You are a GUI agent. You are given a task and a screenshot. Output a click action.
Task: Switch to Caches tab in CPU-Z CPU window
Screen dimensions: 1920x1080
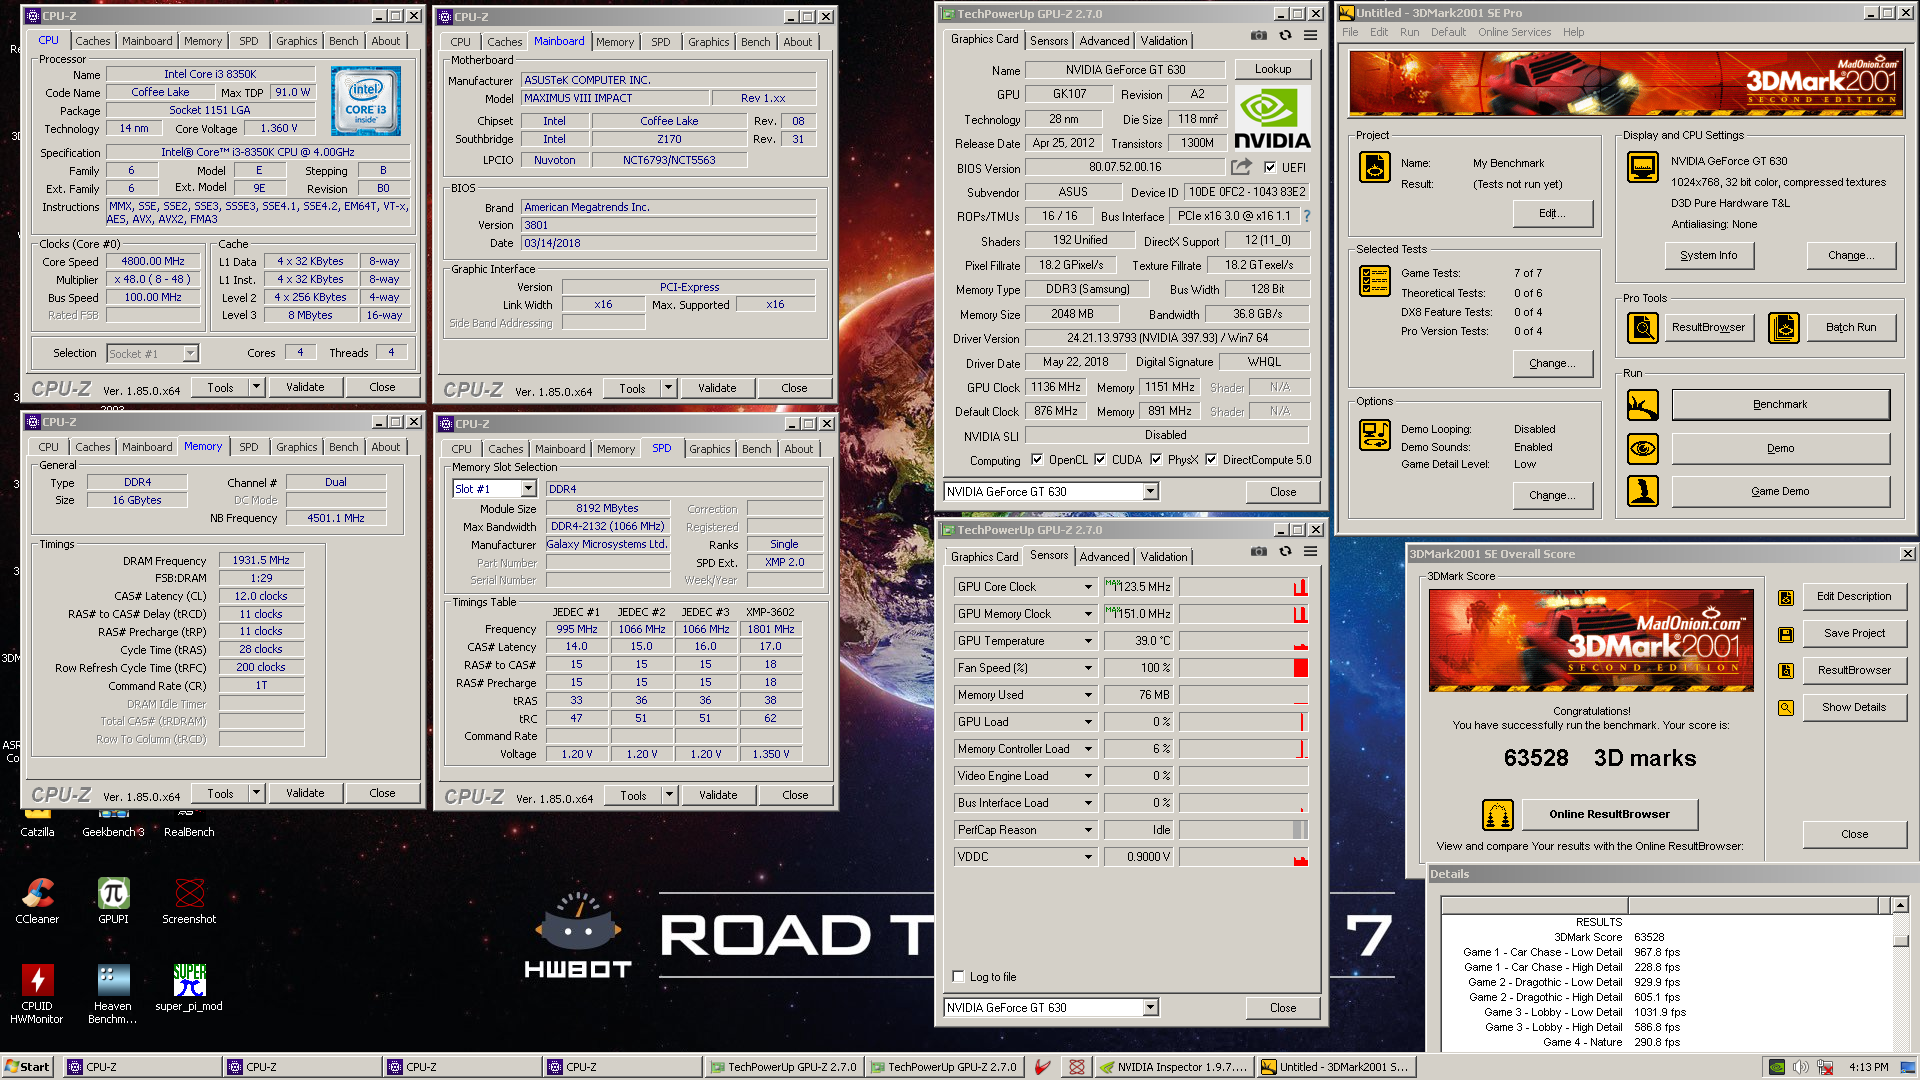coord(93,41)
